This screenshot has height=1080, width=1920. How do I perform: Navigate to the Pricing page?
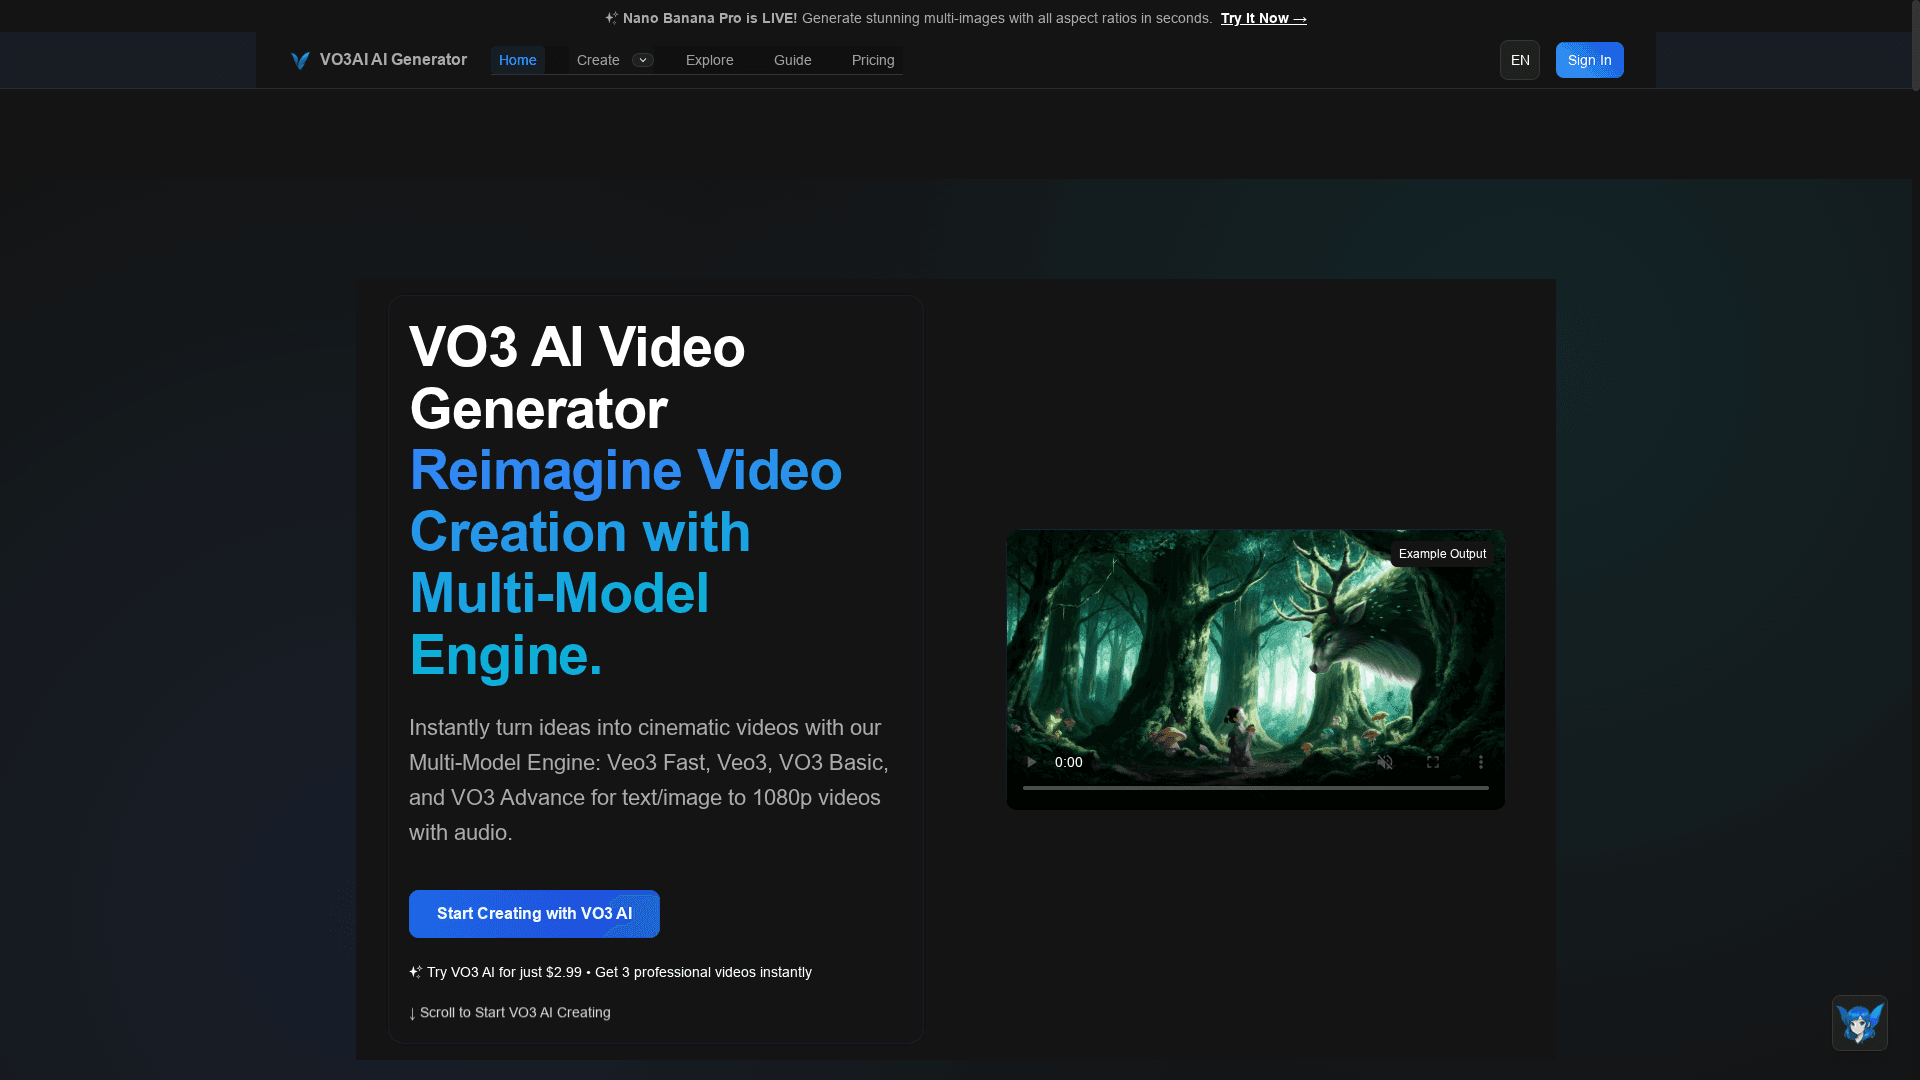coord(872,60)
